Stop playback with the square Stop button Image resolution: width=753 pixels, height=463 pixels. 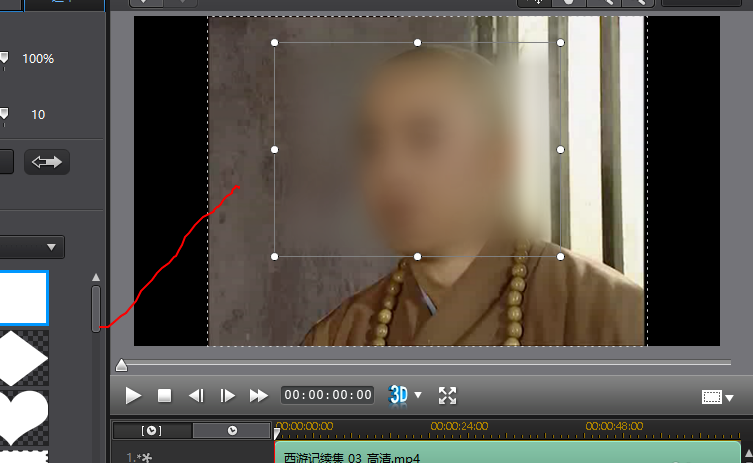(165, 396)
